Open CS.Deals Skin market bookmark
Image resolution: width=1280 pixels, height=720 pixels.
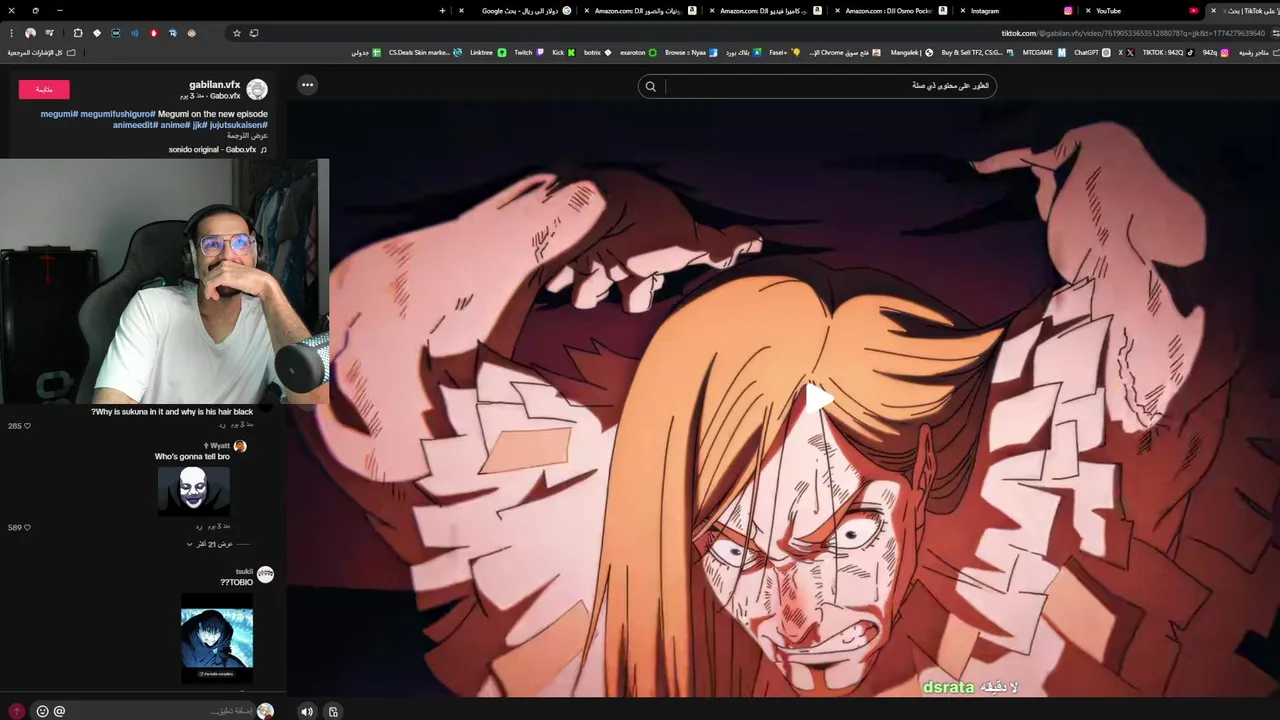[x=425, y=52]
